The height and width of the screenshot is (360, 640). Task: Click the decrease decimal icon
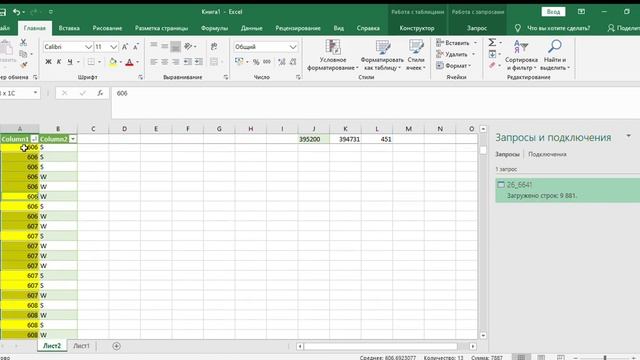(x=293, y=62)
